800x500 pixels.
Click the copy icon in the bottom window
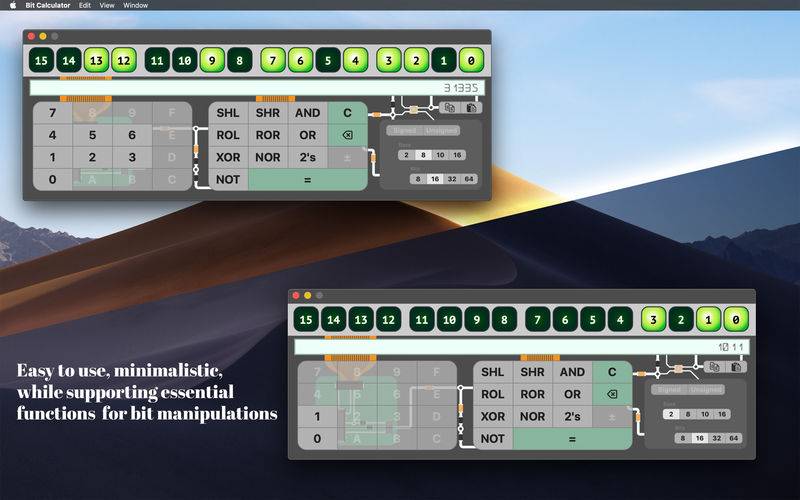714,367
